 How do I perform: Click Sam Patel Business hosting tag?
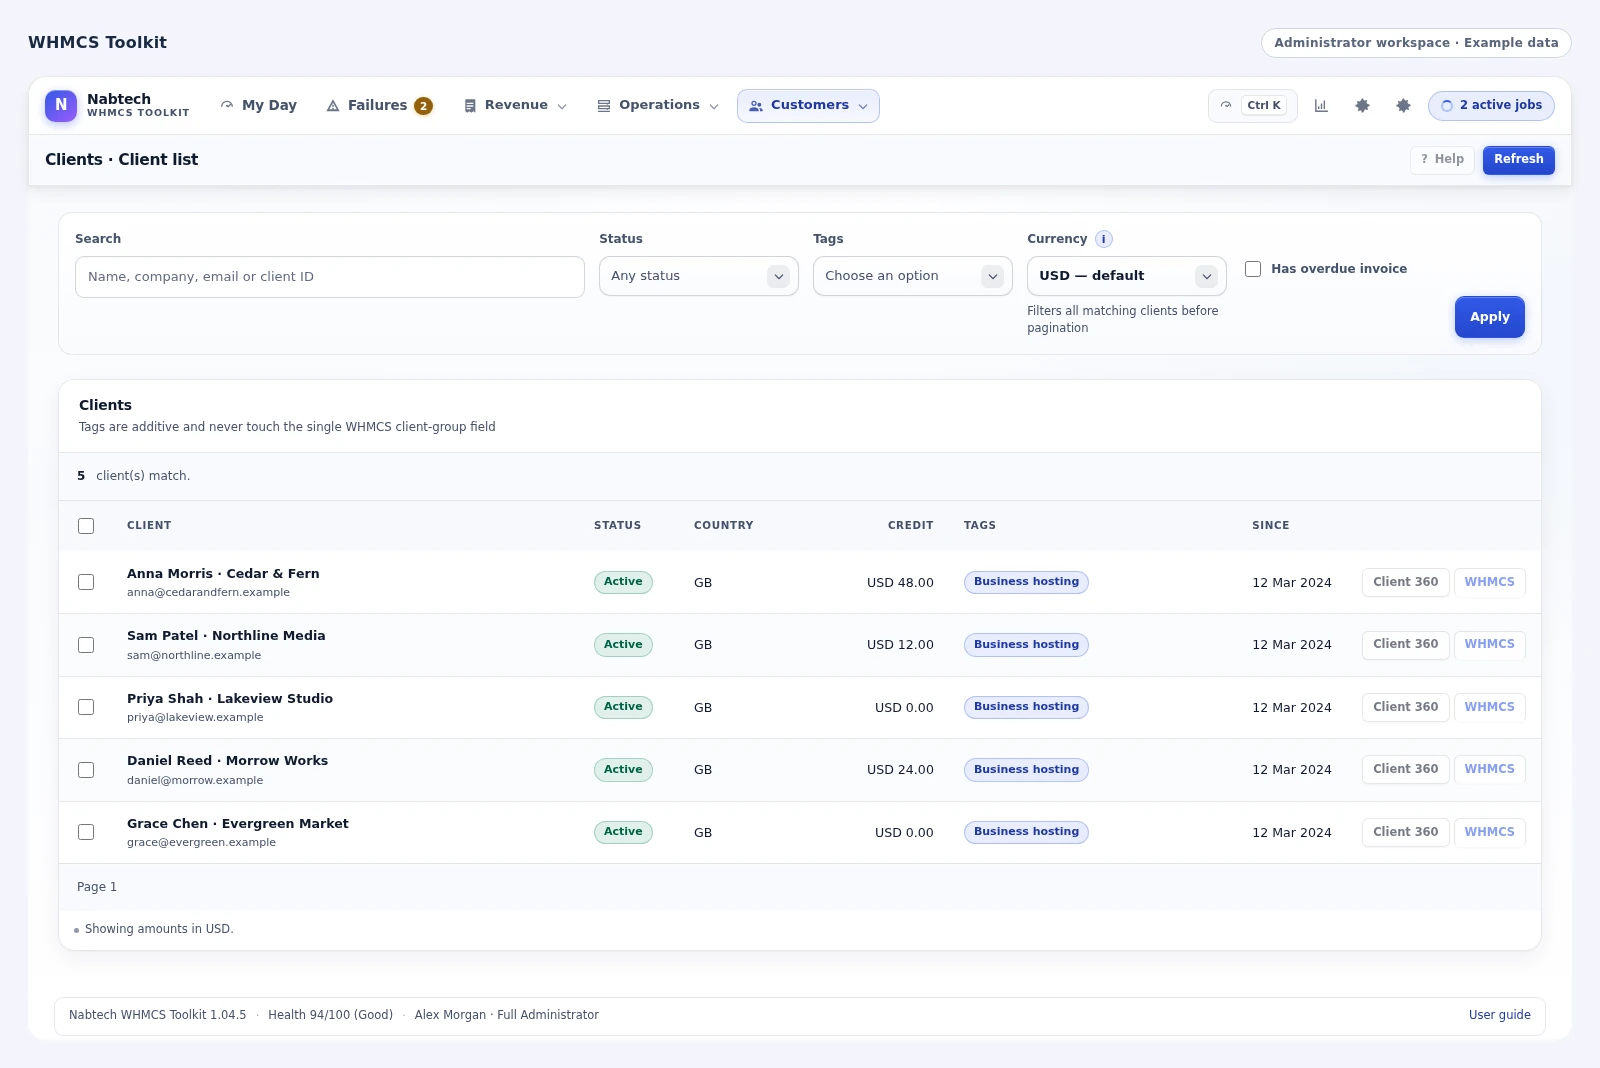(x=1026, y=645)
